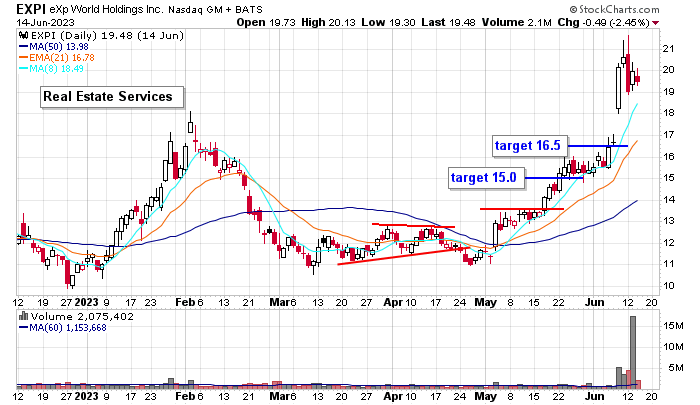Click the Open 19.73 value
The image size is (700, 405).
[x=266, y=22]
